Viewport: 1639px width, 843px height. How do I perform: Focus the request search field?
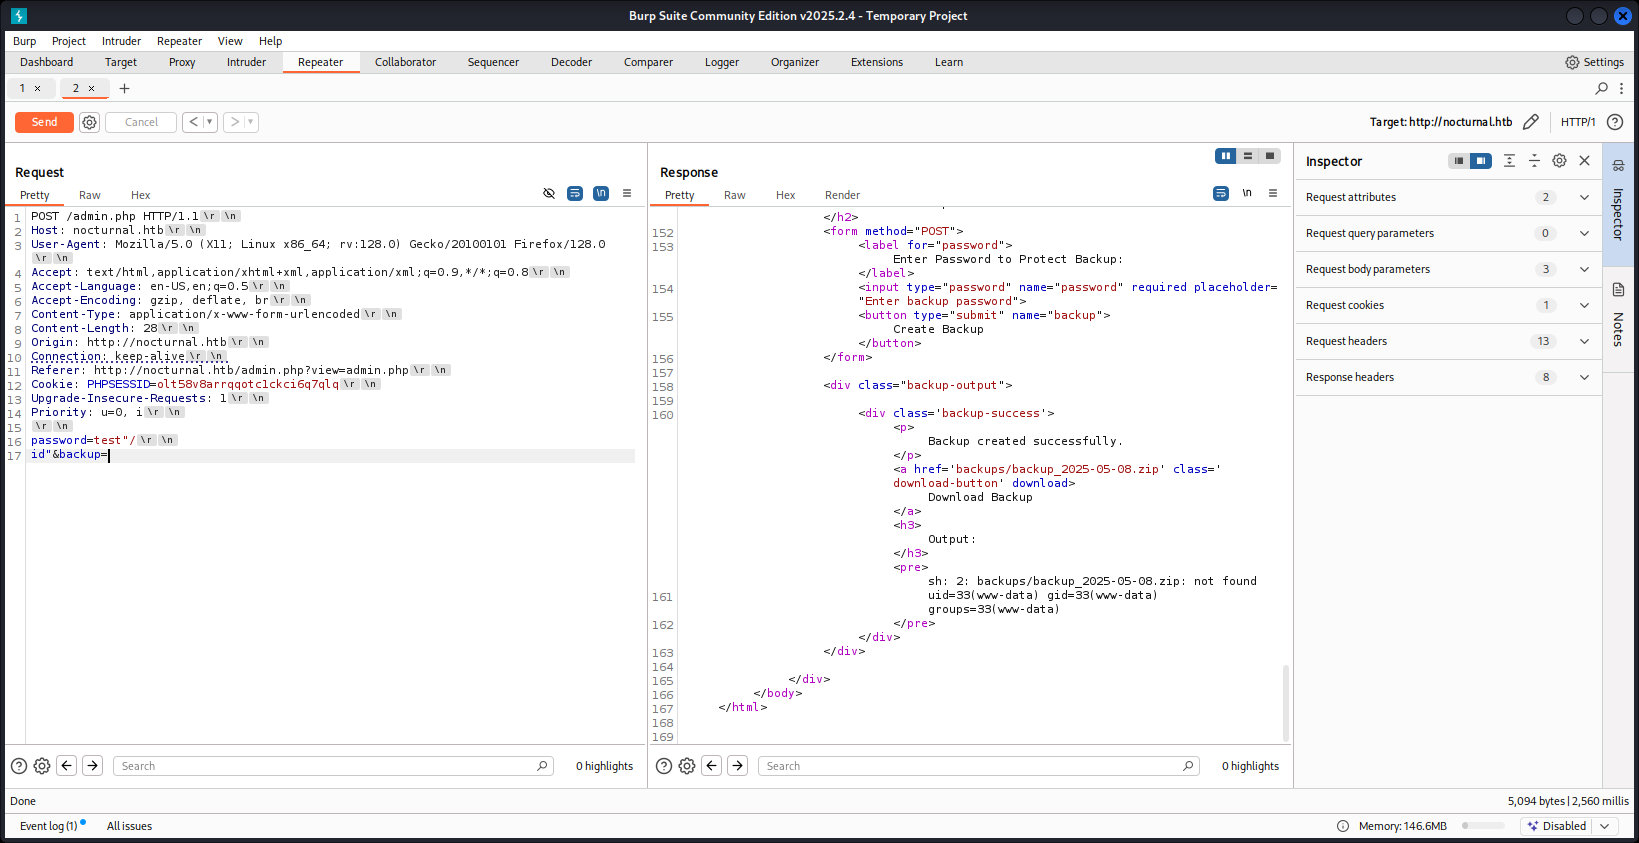(x=332, y=766)
